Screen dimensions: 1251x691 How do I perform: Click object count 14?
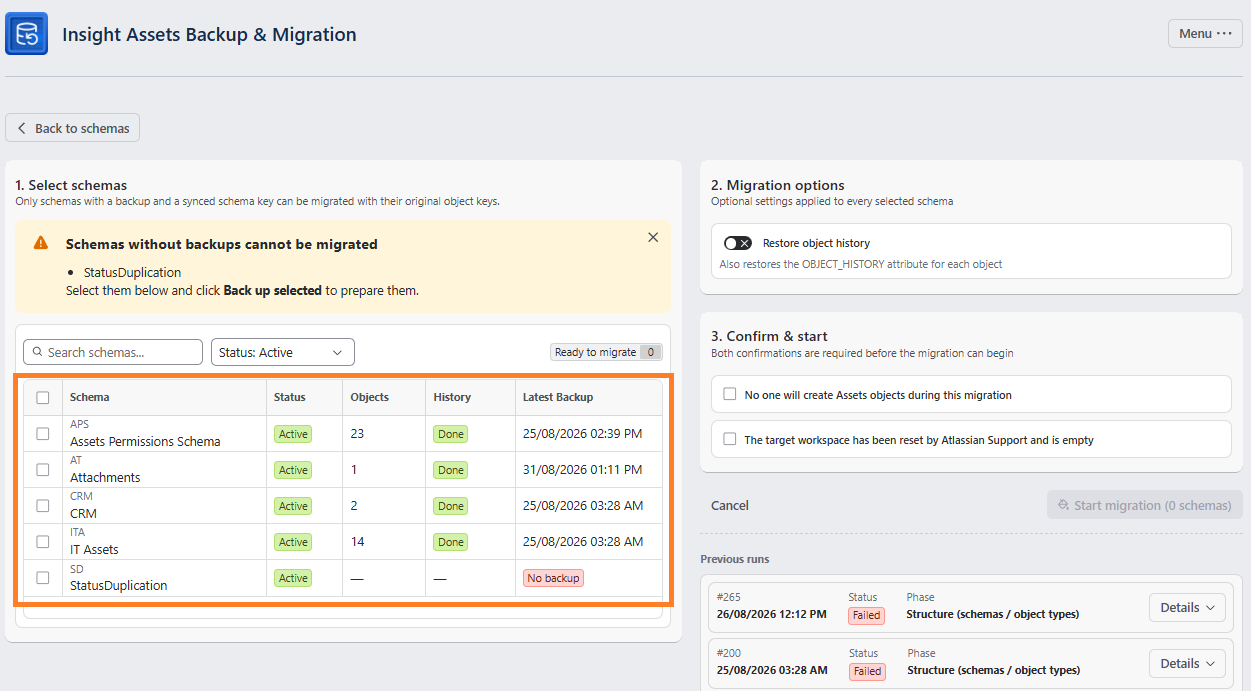click(358, 541)
